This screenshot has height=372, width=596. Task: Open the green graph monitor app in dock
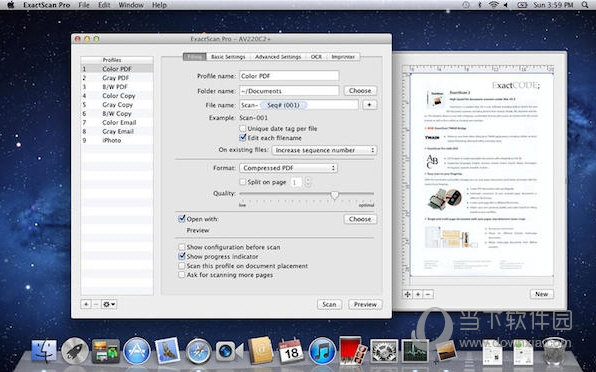pos(415,351)
